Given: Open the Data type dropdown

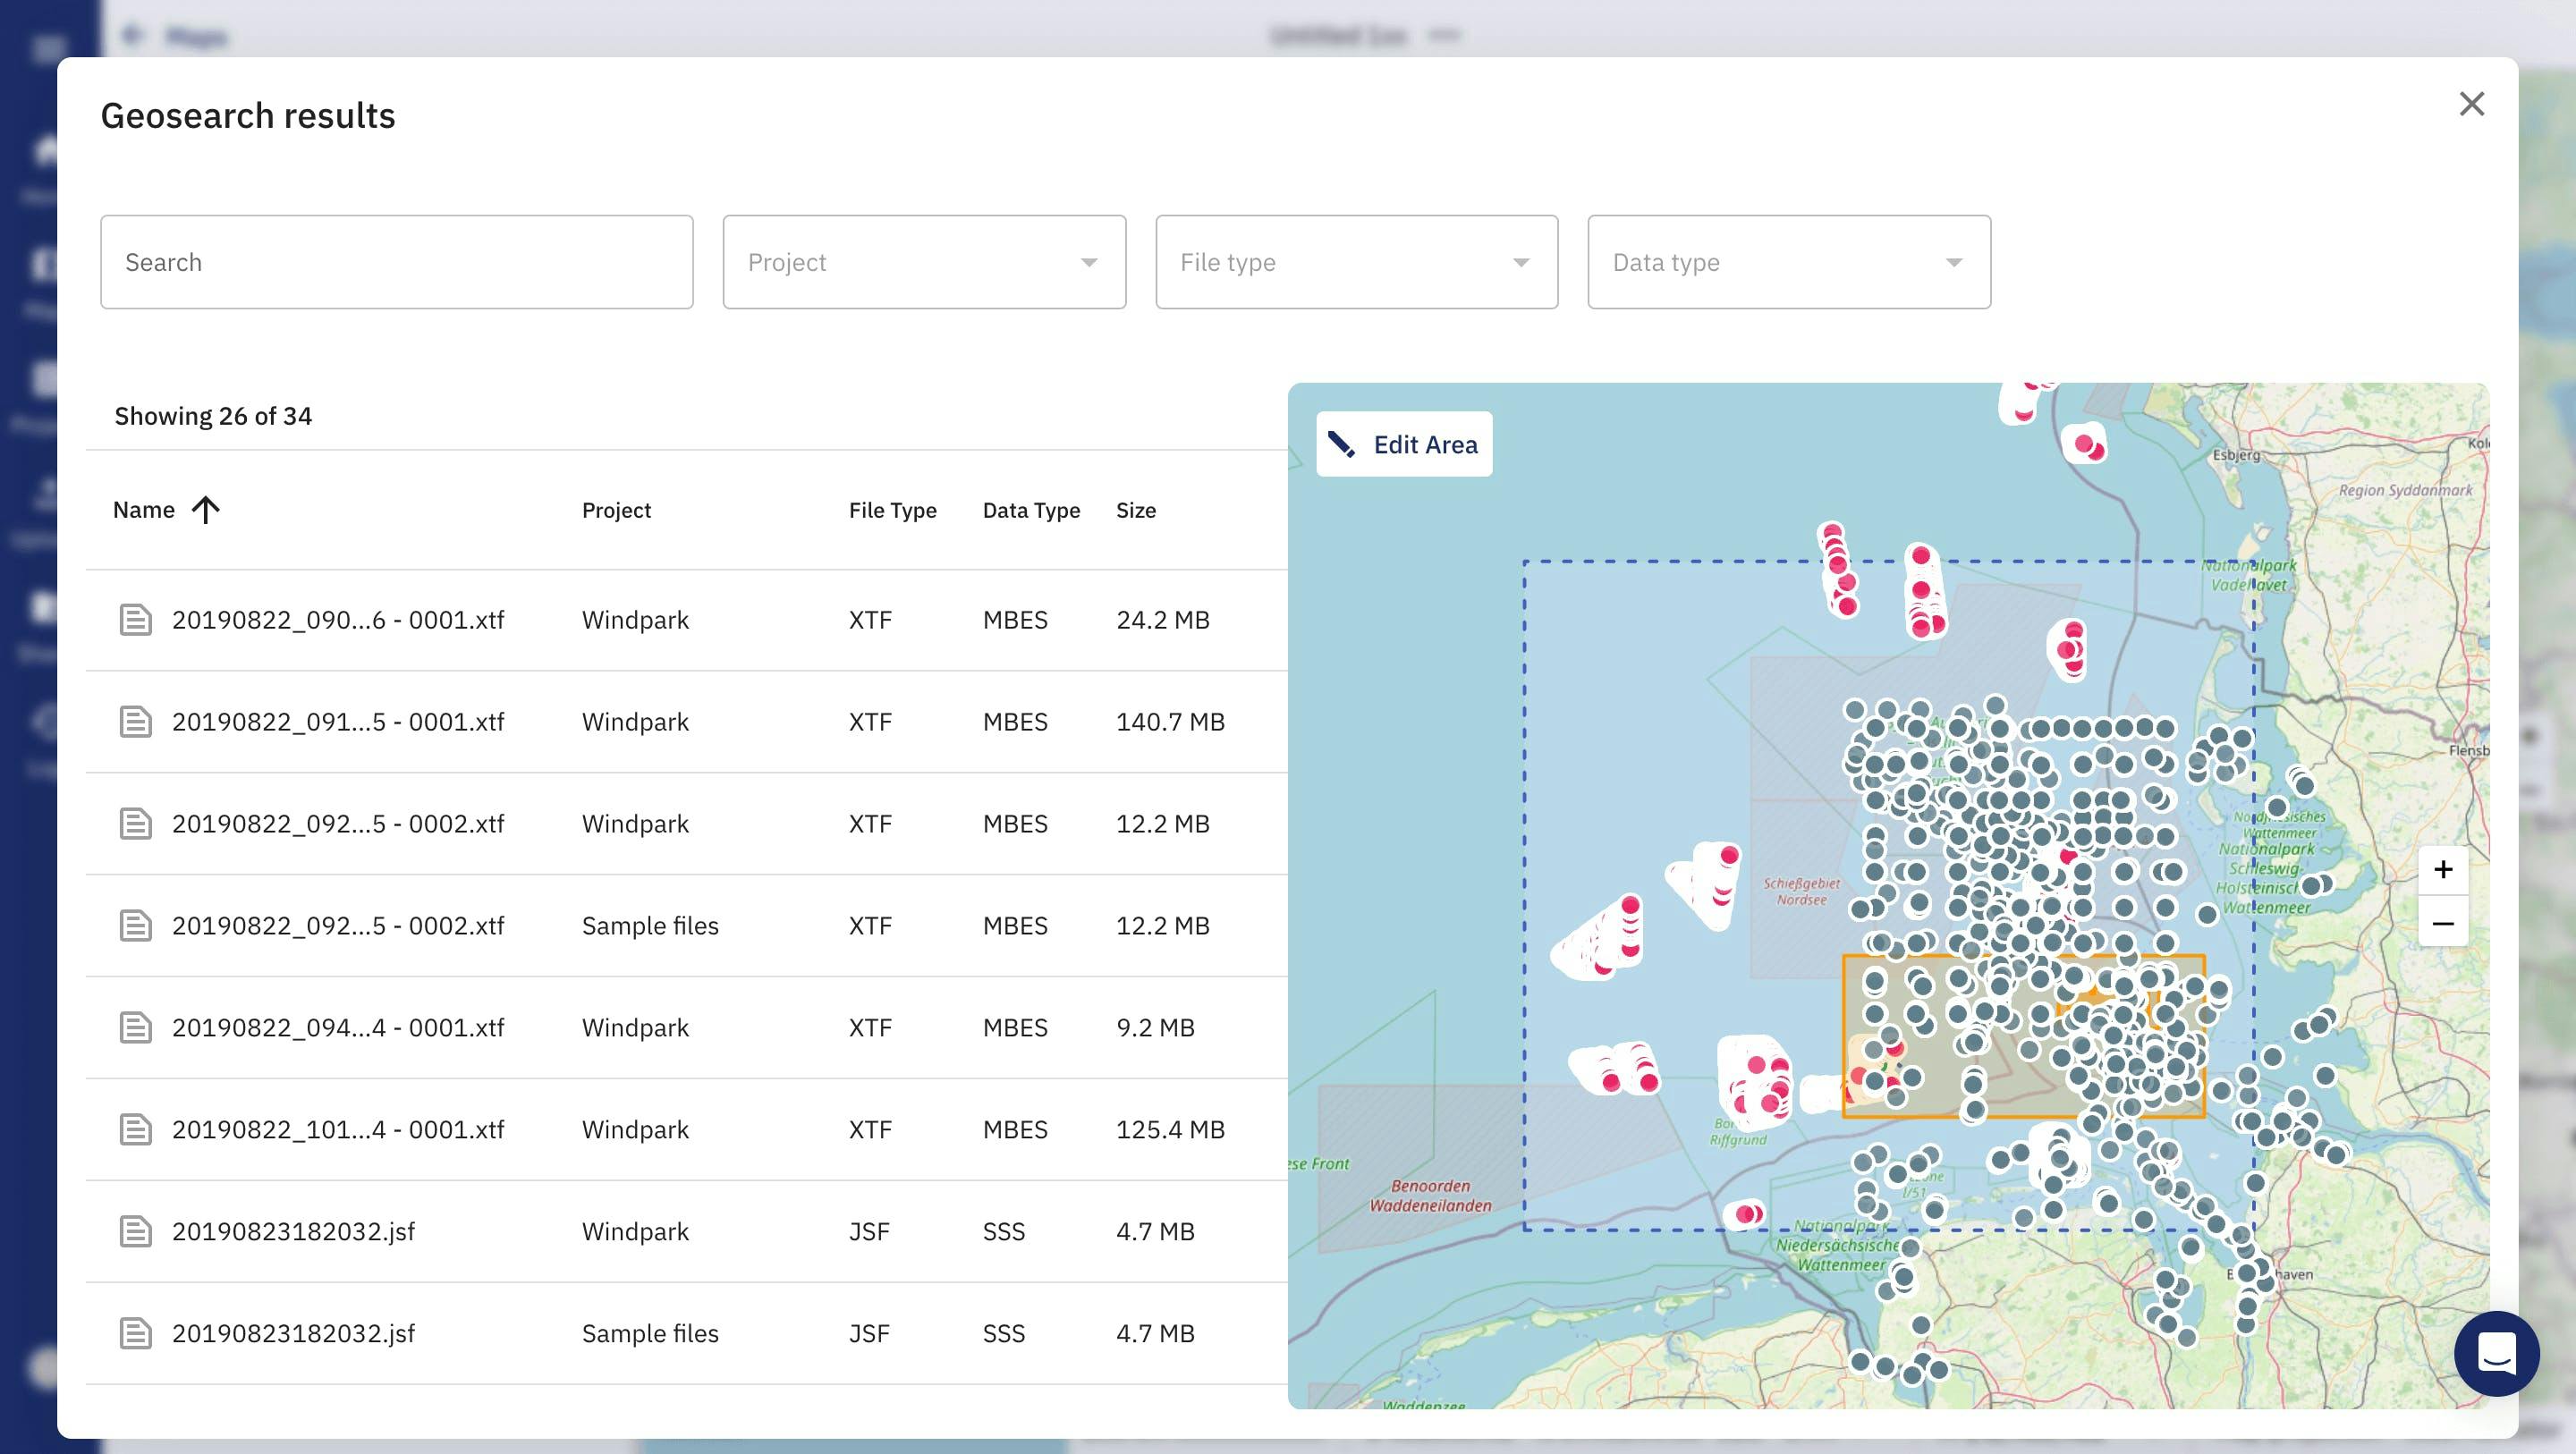Looking at the screenshot, I should coord(1788,262).
